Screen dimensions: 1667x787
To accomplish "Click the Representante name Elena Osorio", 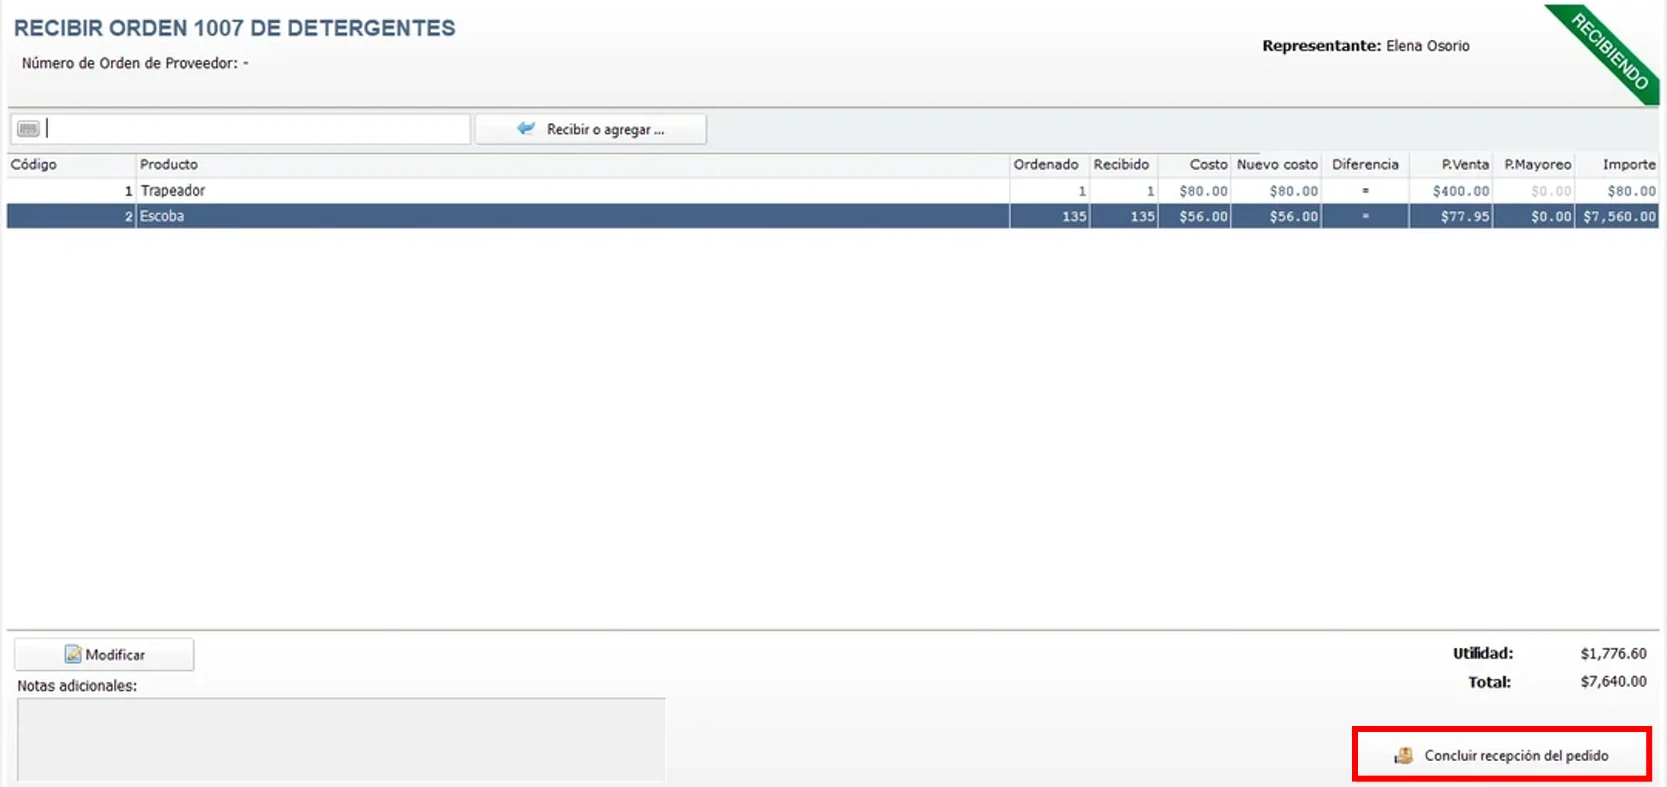I will click(x=1427, y=45).
